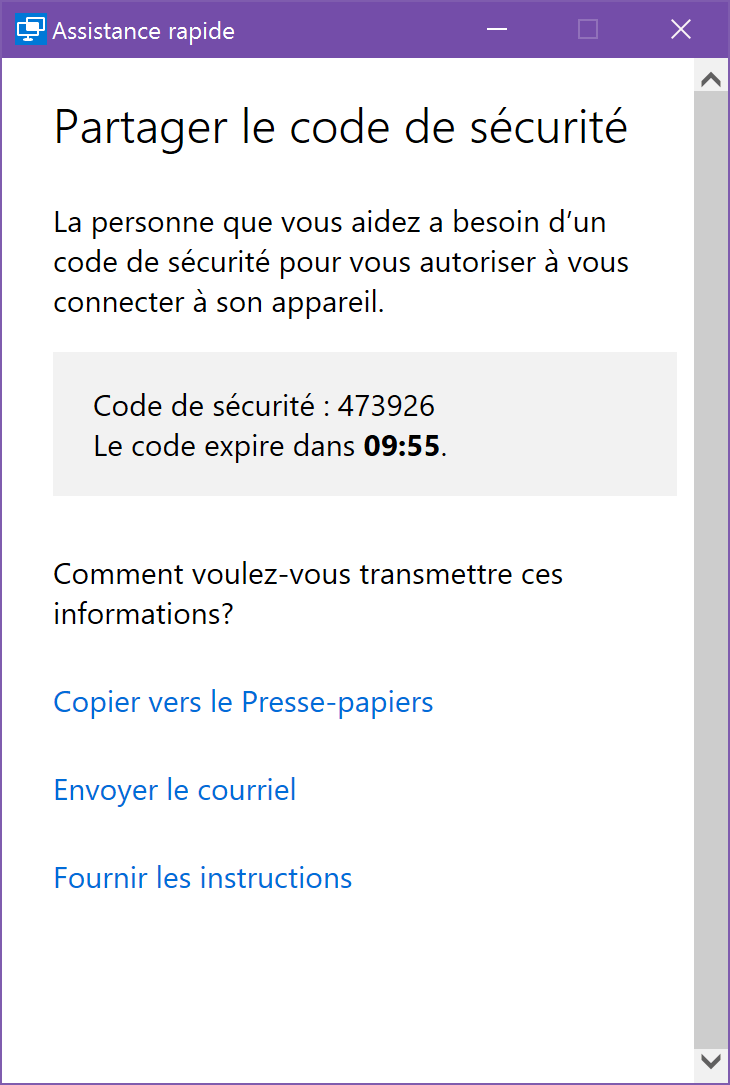This screenshot has width=730, height=1085.
Task: Click the grayed-out maximize button
Action: click(x=588, y=30)
